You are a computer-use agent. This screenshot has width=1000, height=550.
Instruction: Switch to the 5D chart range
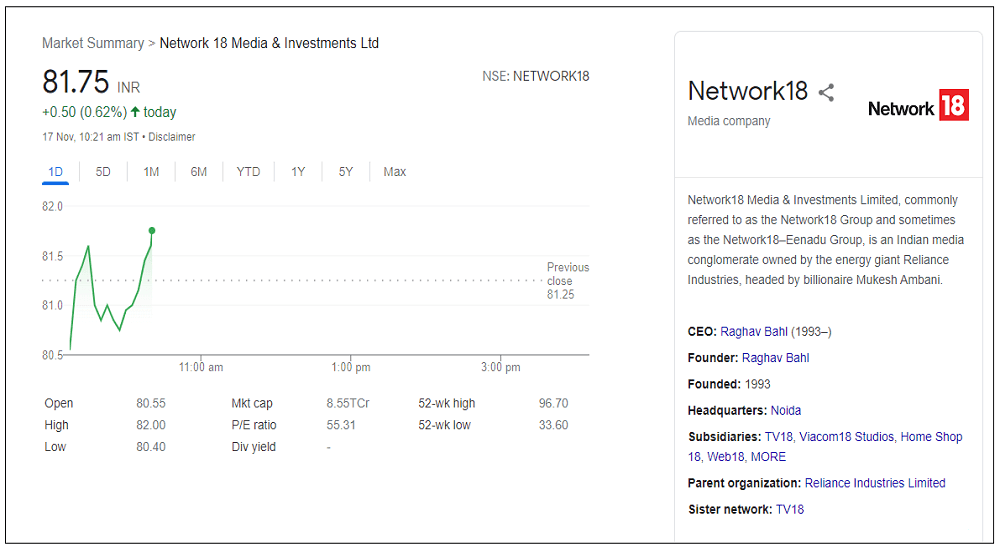(103, 172)
